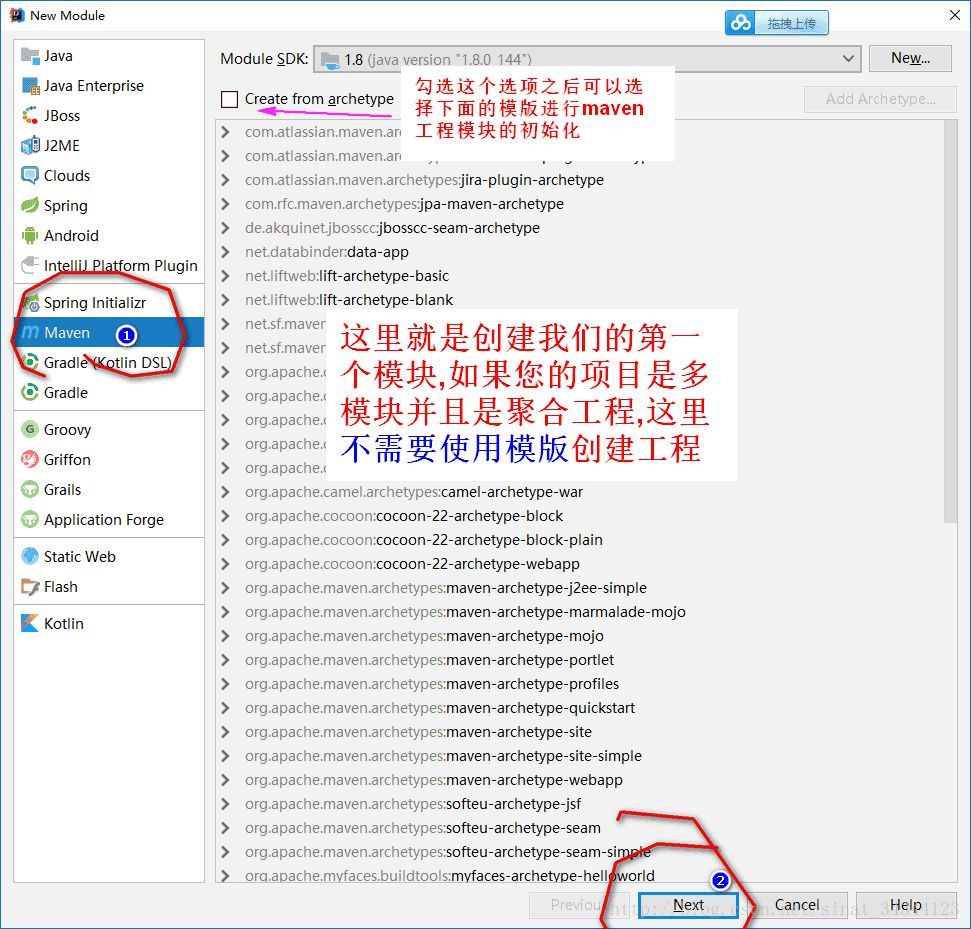Select softeu-archetype-seam row
Image resolution: width=971 pixels, height=929 pixels.
pyautogui.click(x=579, y=827)
